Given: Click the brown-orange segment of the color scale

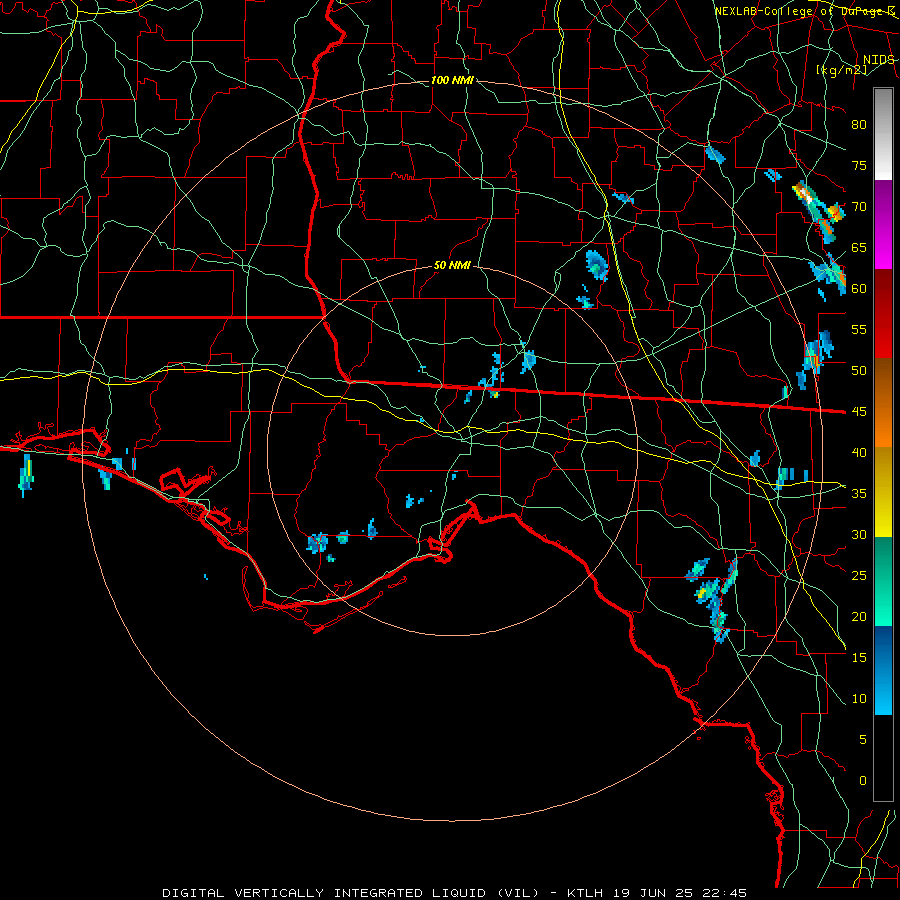Looking at the screenshot, I should [883, 402].
